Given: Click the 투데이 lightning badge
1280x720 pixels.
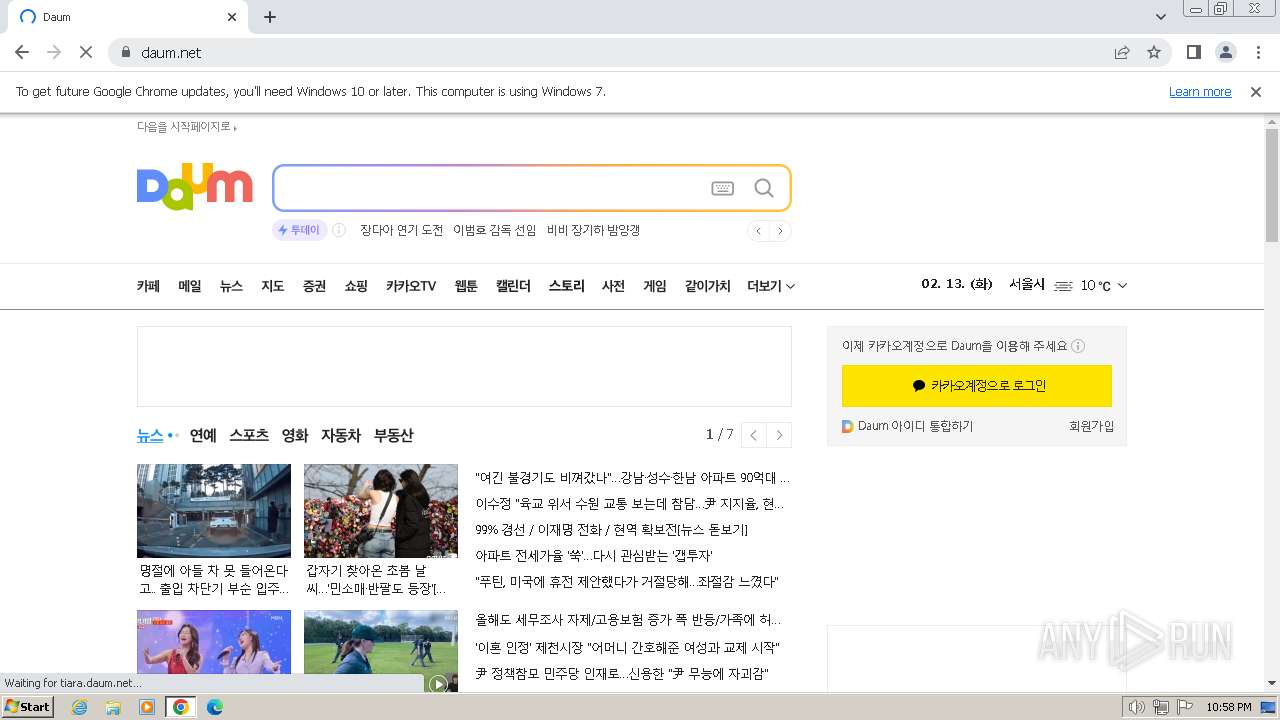Looking at the screenshot, I should click(x=299, y=230).
